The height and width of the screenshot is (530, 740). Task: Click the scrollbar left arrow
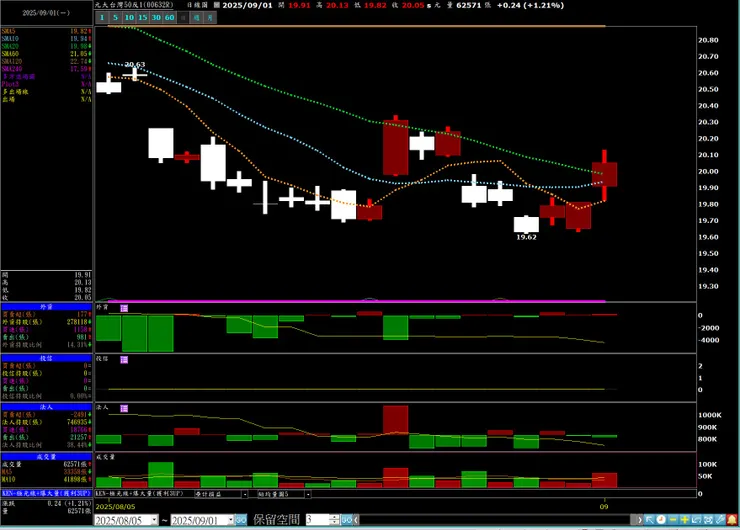tap(356, 520)
